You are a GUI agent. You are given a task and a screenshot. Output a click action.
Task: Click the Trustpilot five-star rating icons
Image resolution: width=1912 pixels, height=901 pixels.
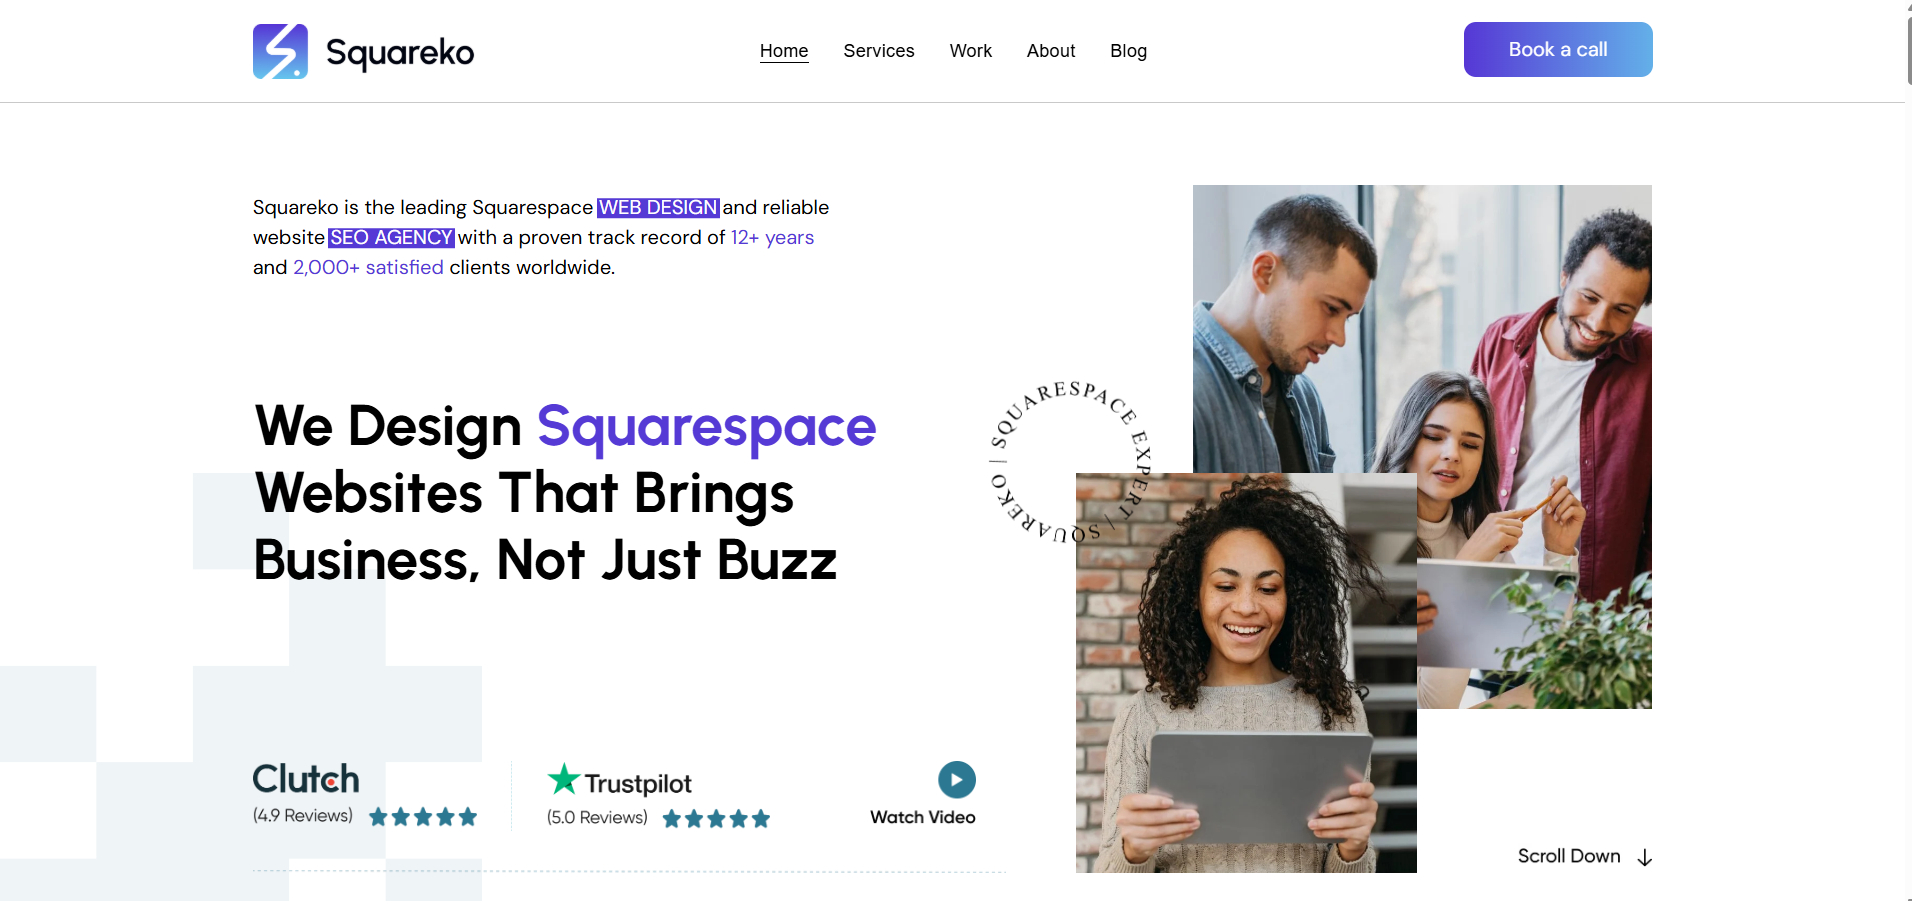pyautogui.click(x=716, y=819)
